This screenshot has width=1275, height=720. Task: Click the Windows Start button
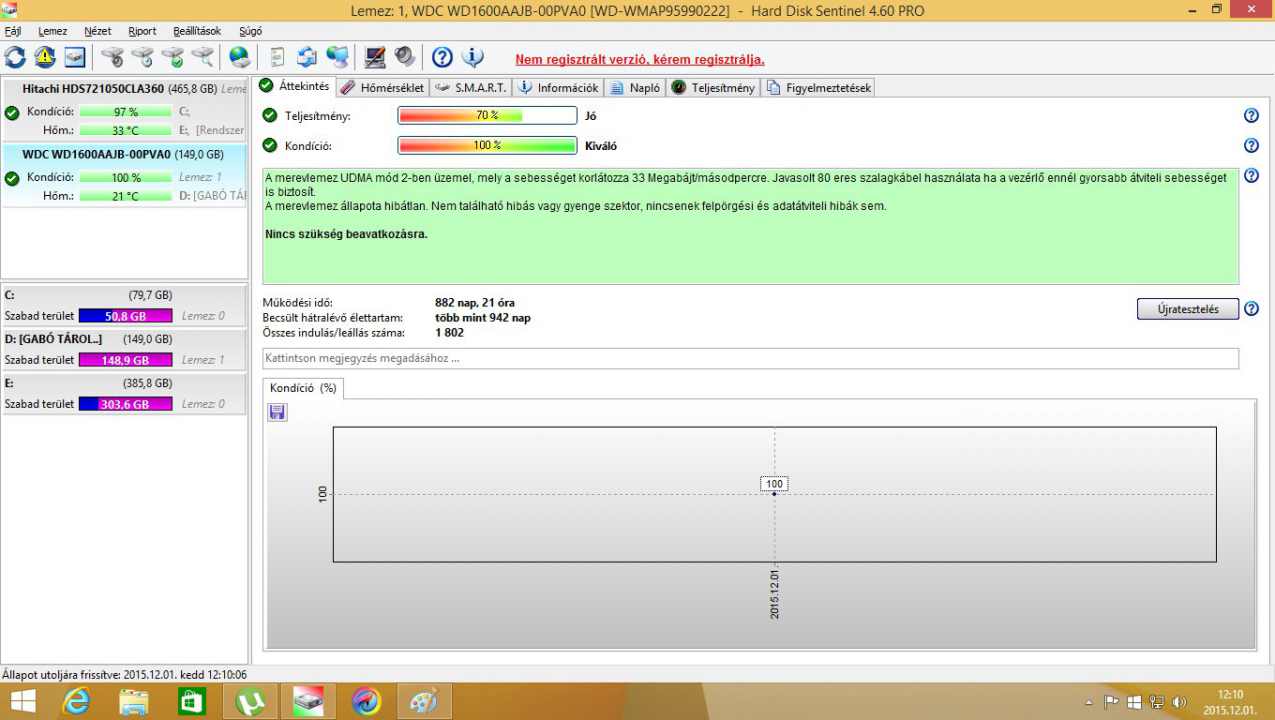[22, 702]
